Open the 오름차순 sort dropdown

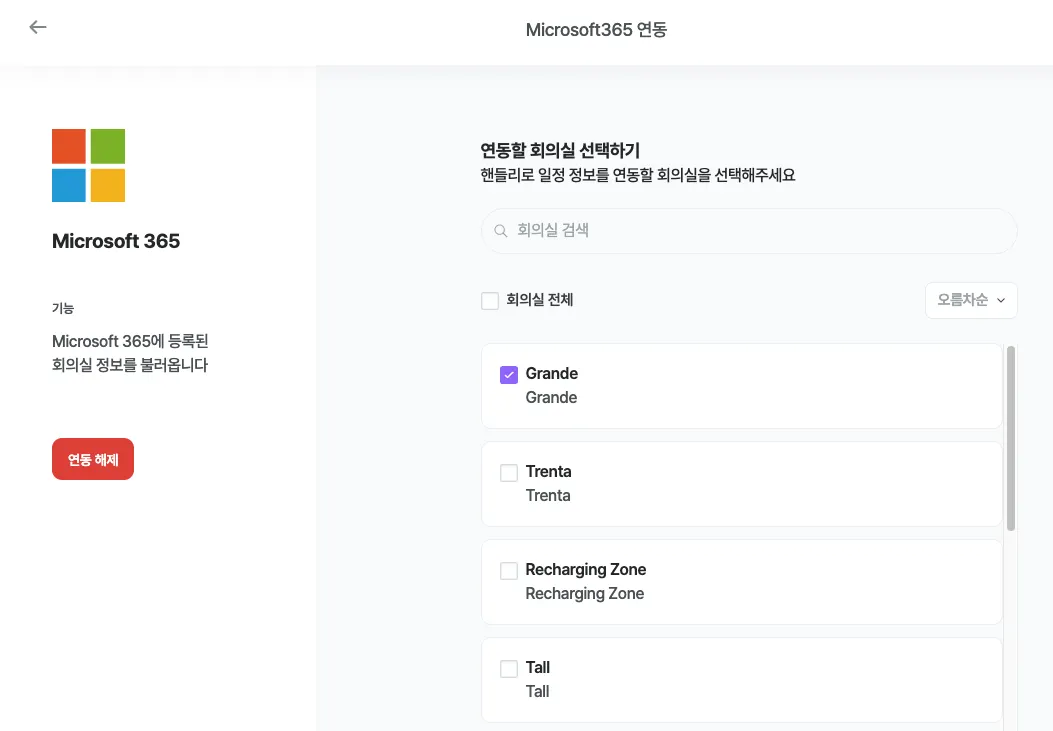click(x=971, y=300)
